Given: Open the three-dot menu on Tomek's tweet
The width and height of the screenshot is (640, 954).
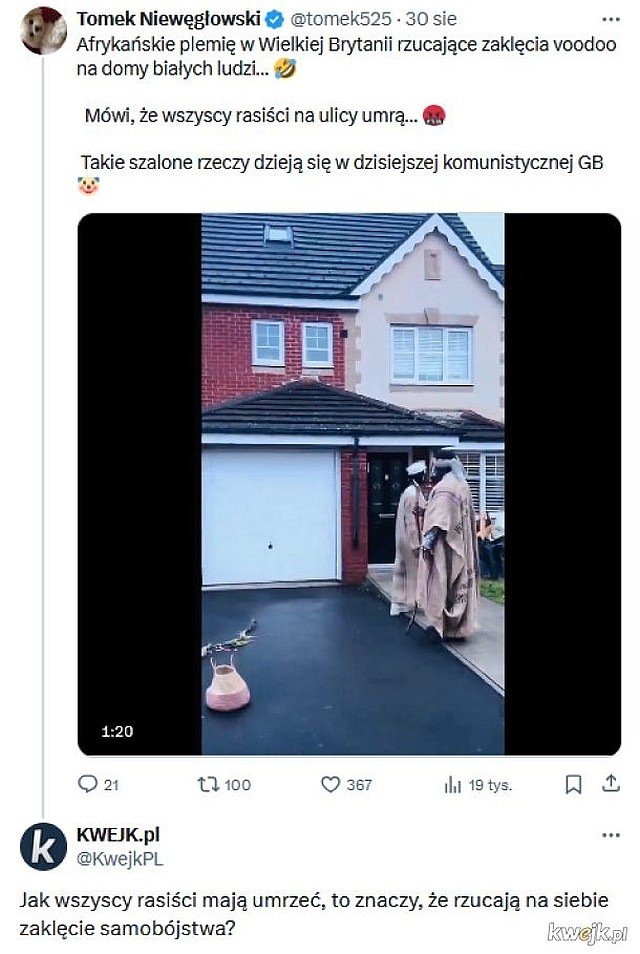Looking at the screenshot, I should coord(611,19).
